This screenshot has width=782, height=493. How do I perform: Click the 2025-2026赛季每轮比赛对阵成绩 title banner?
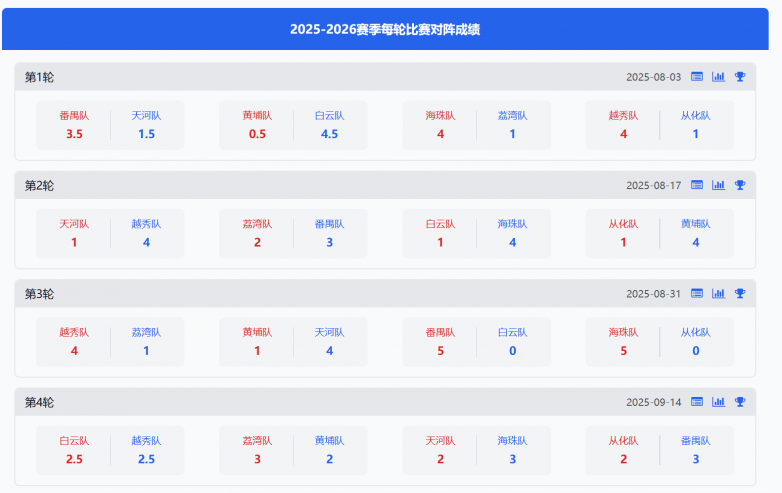click(x=385, y=30)
